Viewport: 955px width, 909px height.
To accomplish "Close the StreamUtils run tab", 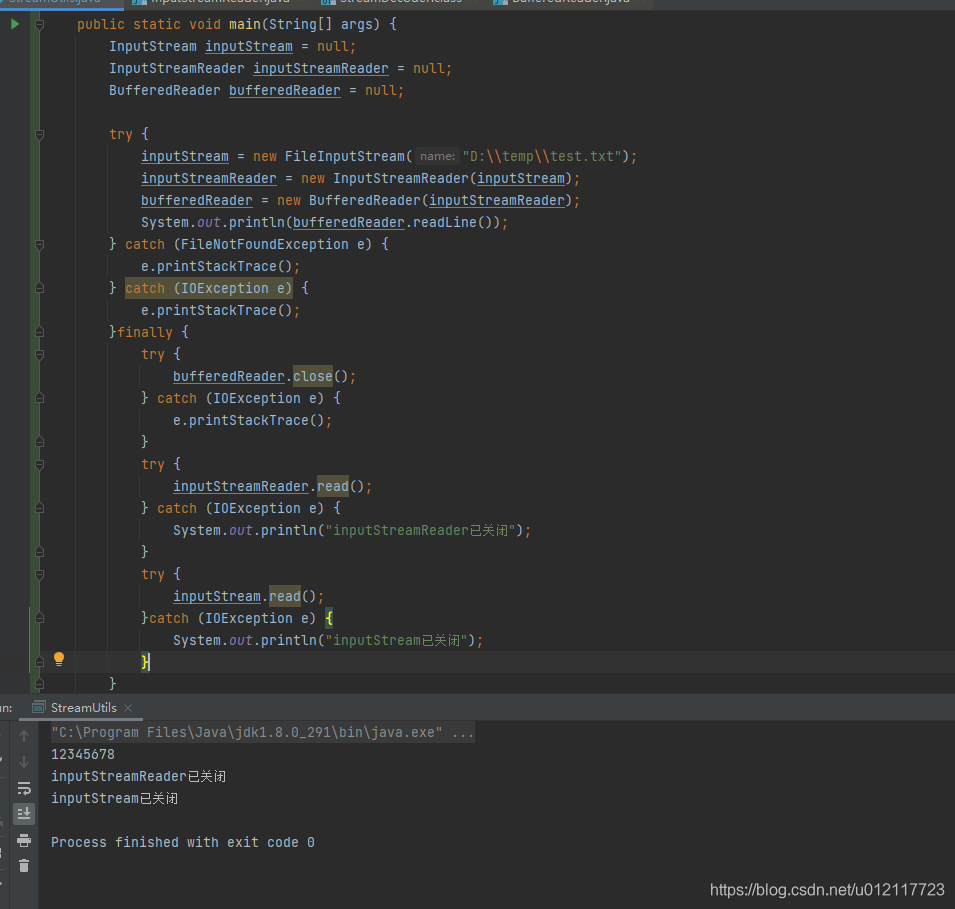I will tap(128, 708).
